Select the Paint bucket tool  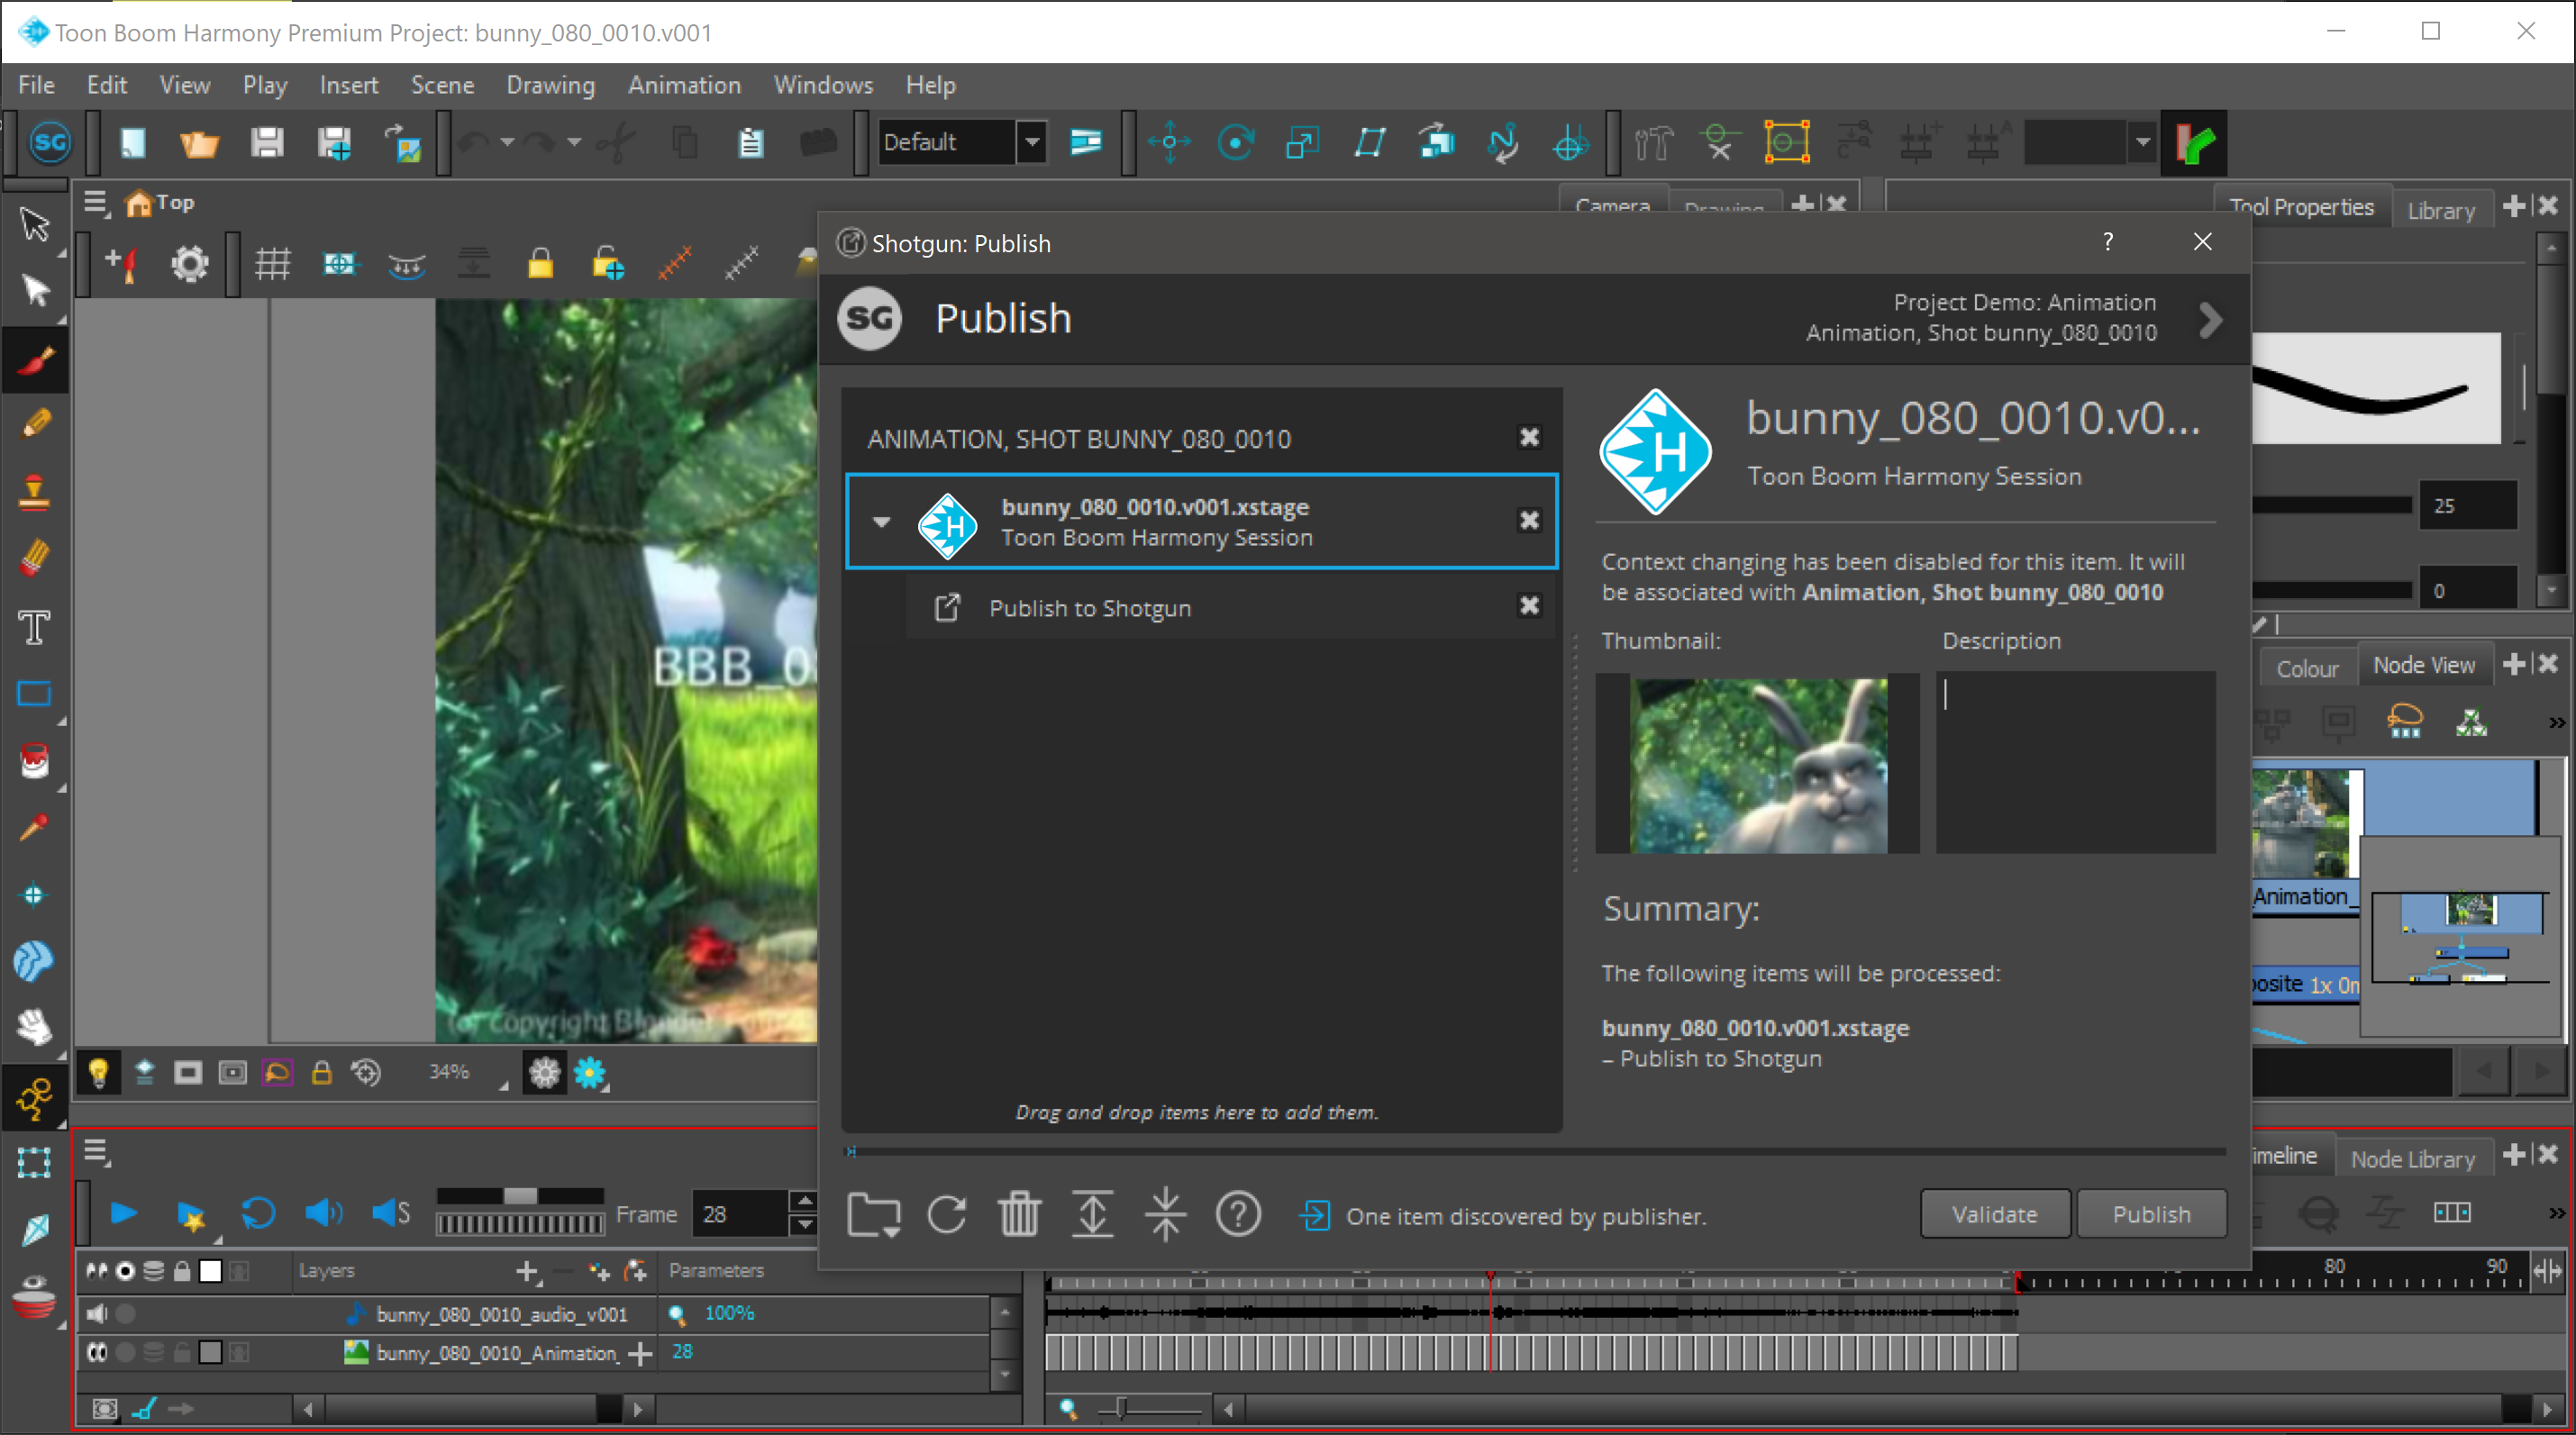pyautogui.click(x=35, y=760)
